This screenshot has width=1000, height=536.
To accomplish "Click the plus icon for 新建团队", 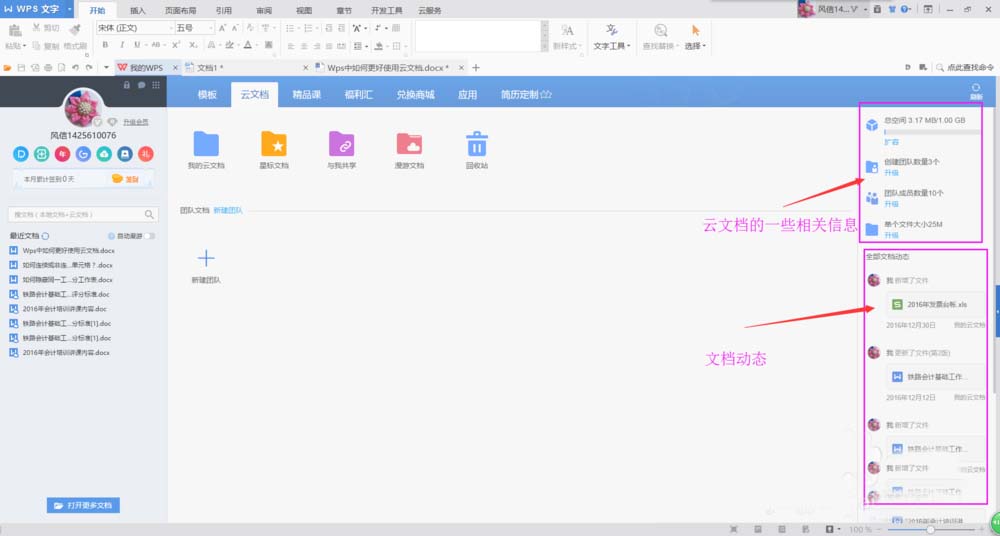I will 206,258.
